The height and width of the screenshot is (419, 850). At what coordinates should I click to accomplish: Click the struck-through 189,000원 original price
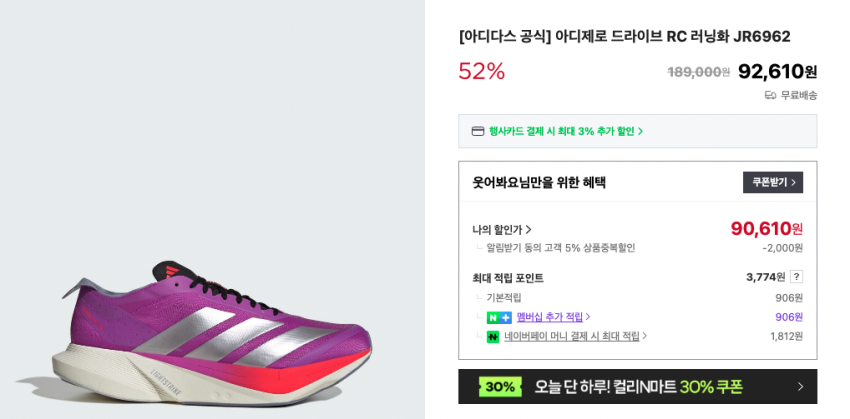tap(698, 72)
